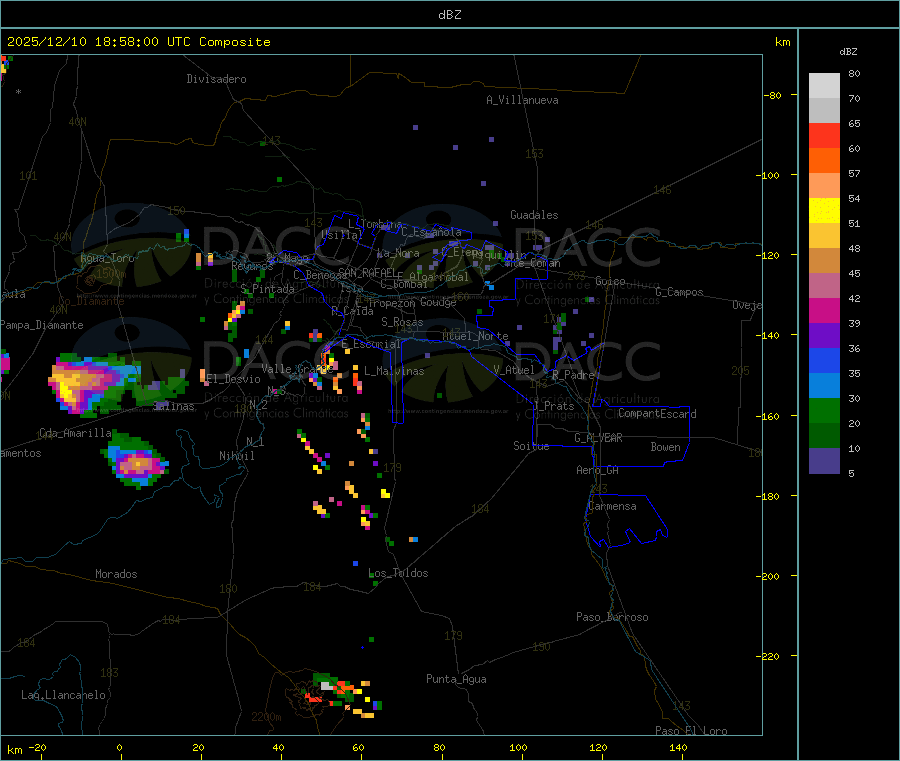
Task: Pick the orange 60-57 dBZ legend swatch
Action: click(x=824, y=161)
